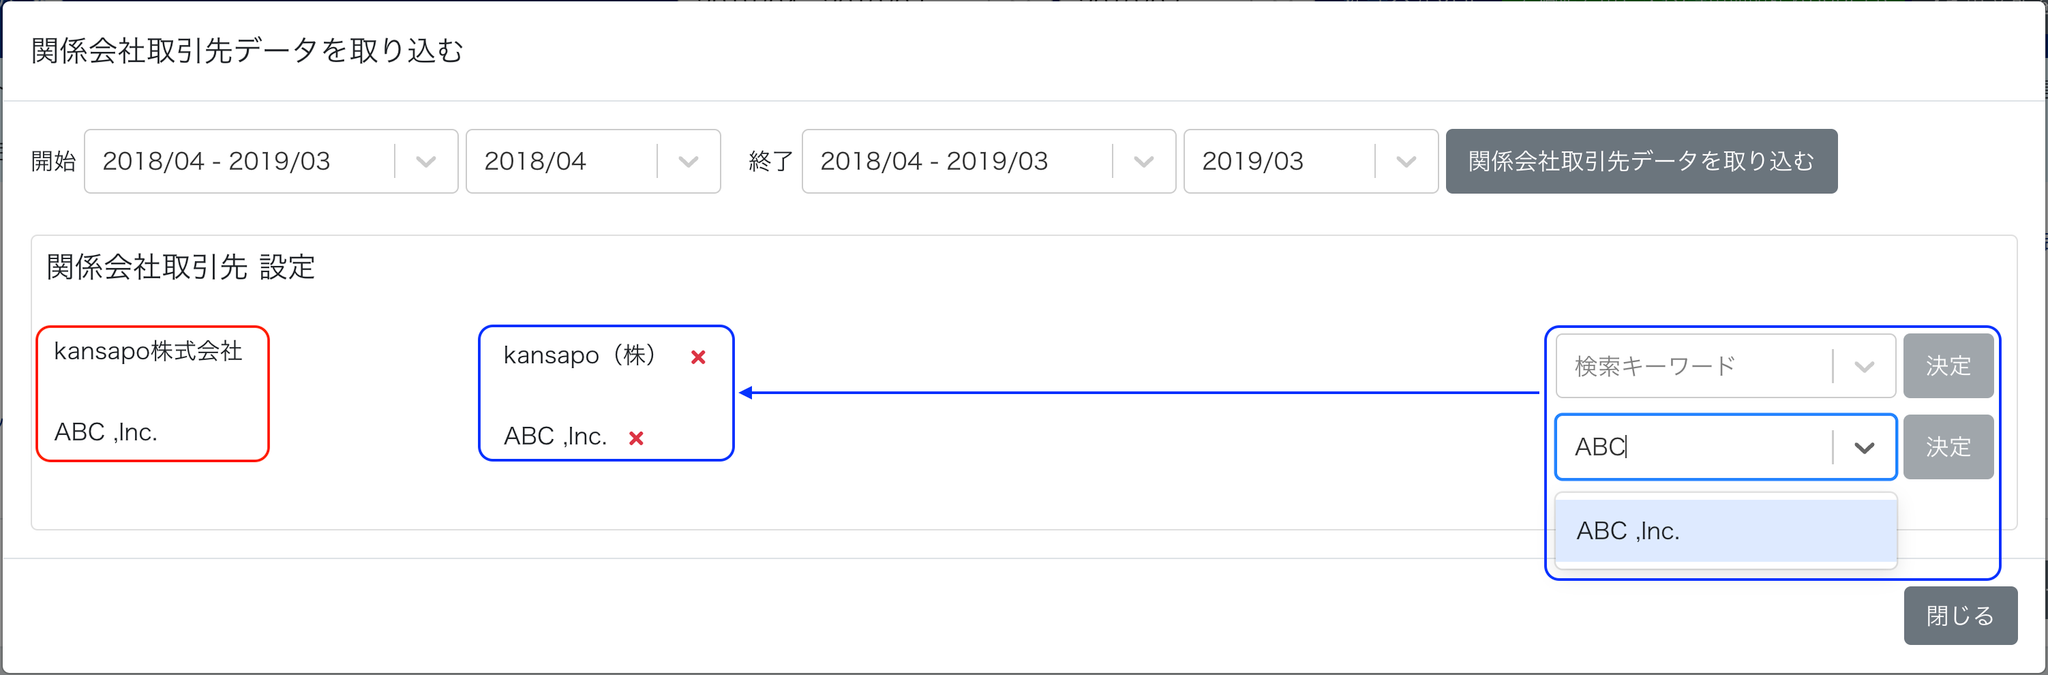This screenshot has width=2048, height=675.
Task: Toggle chevron arrow of ABC search combo
Action: tap(1864, 448)
